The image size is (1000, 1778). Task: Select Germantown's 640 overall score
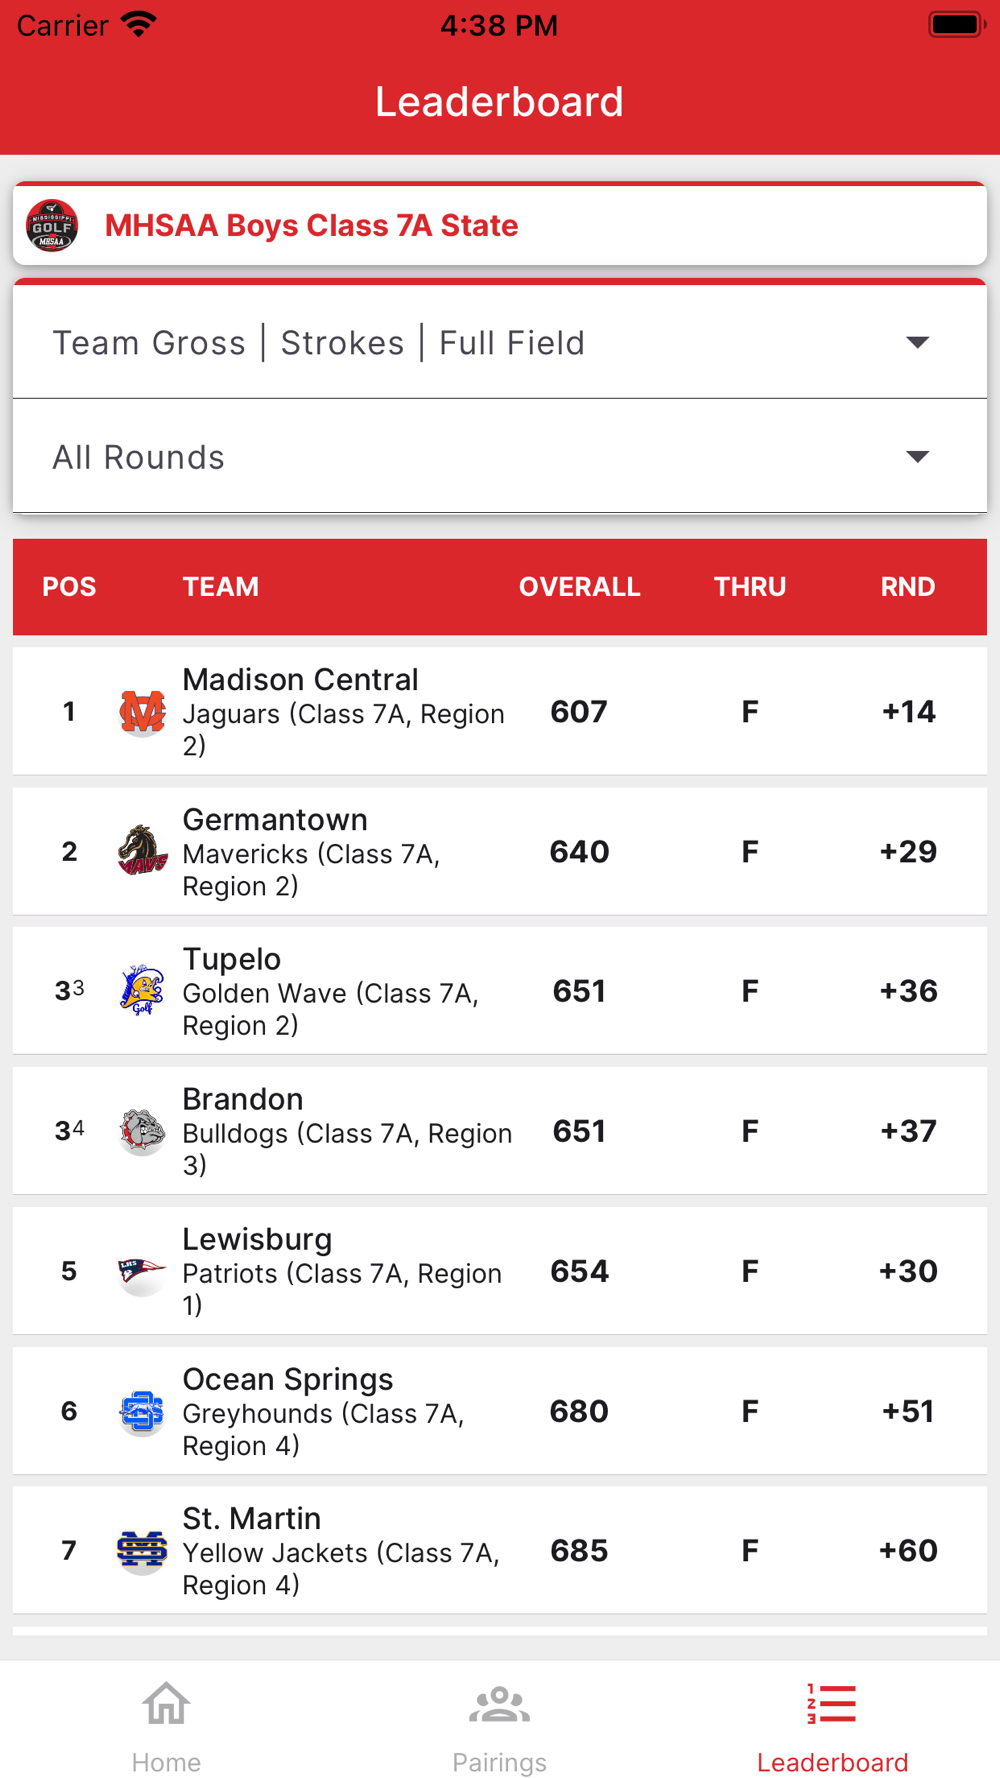579,852
